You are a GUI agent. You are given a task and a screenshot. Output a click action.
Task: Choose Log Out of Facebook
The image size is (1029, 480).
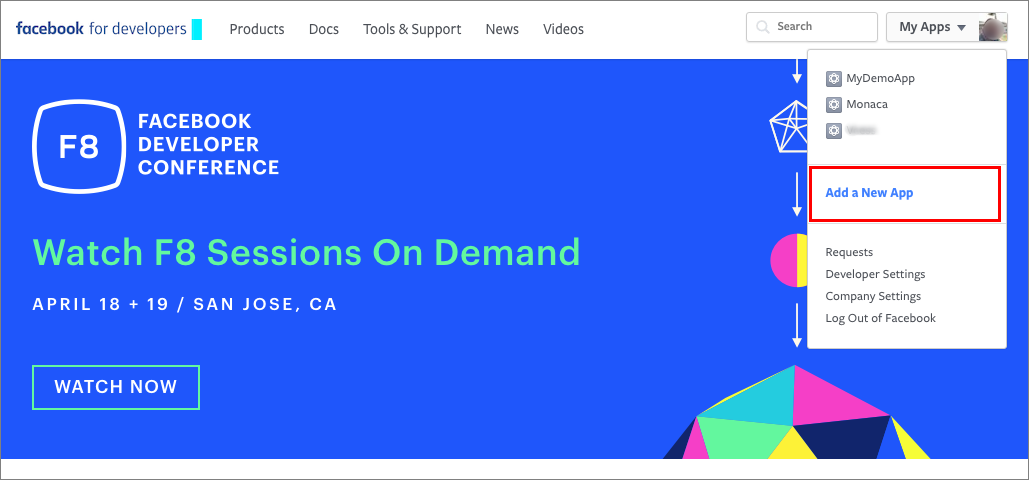point(880,318)
